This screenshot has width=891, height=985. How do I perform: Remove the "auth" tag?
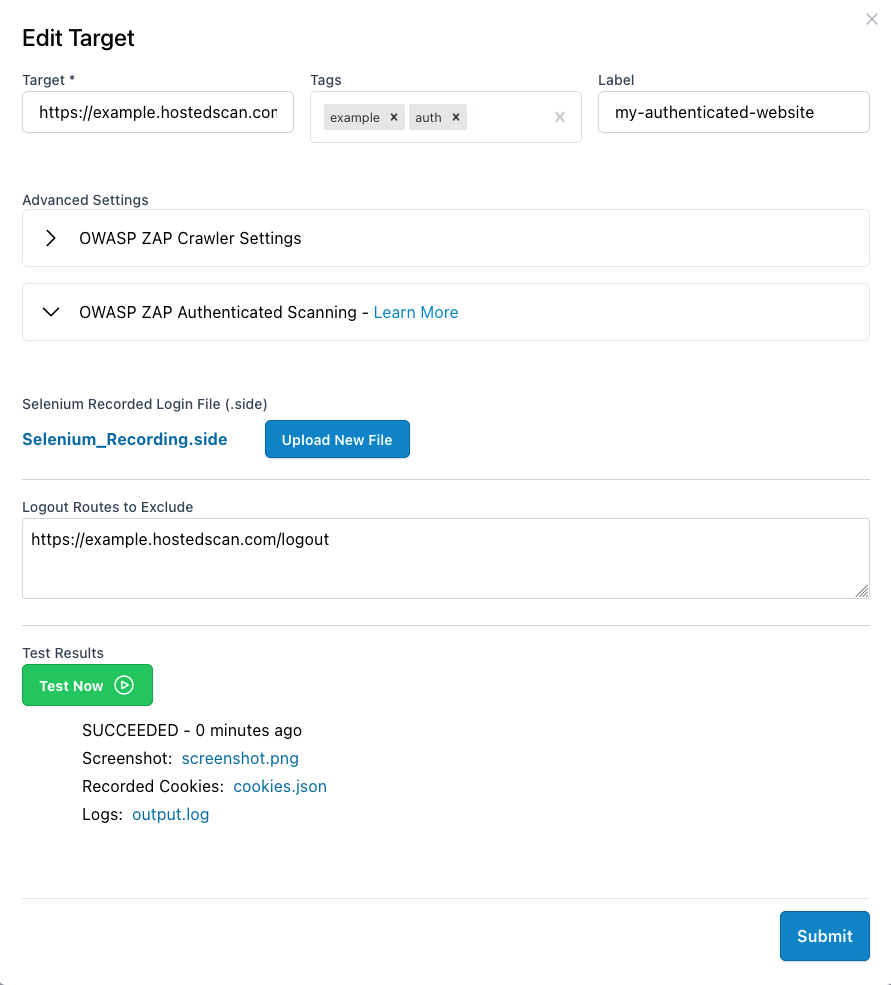[455, 117]
